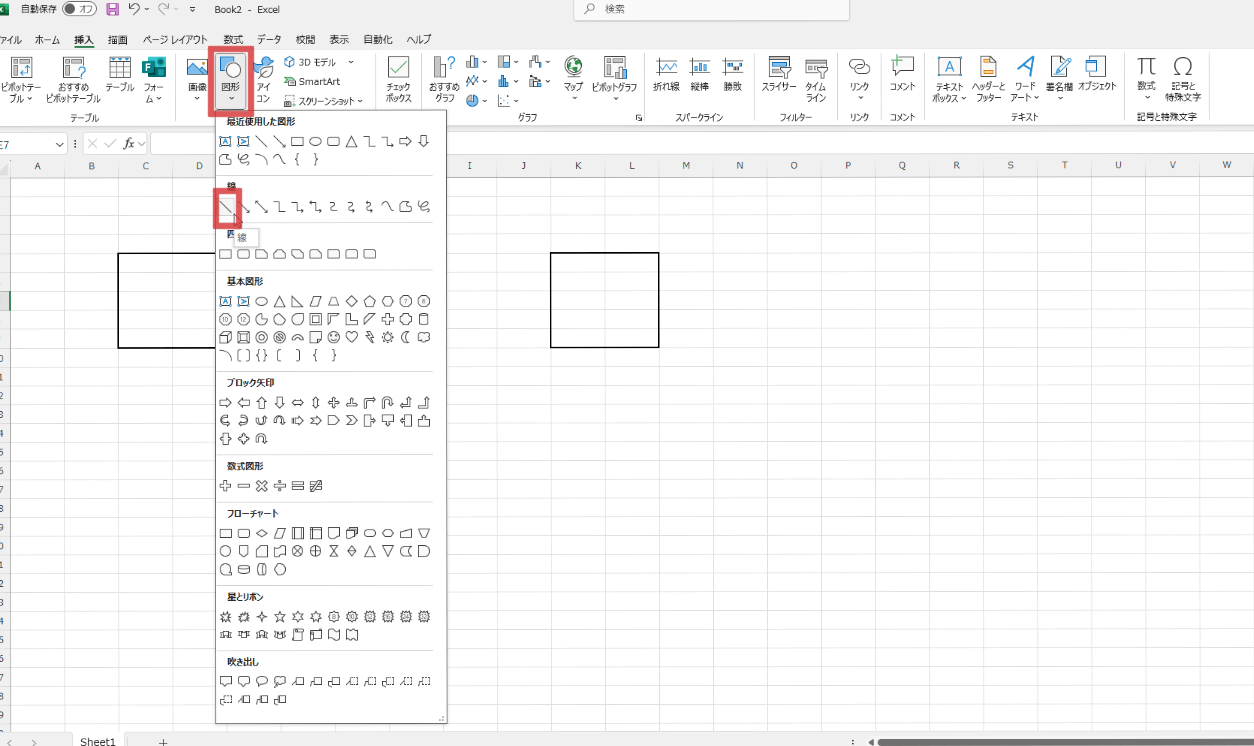Viewport: 1254px width, 746px height.
Task: Pick the cube shape in basic shapes
Action: pyautogui.click(x=225, y=337)
